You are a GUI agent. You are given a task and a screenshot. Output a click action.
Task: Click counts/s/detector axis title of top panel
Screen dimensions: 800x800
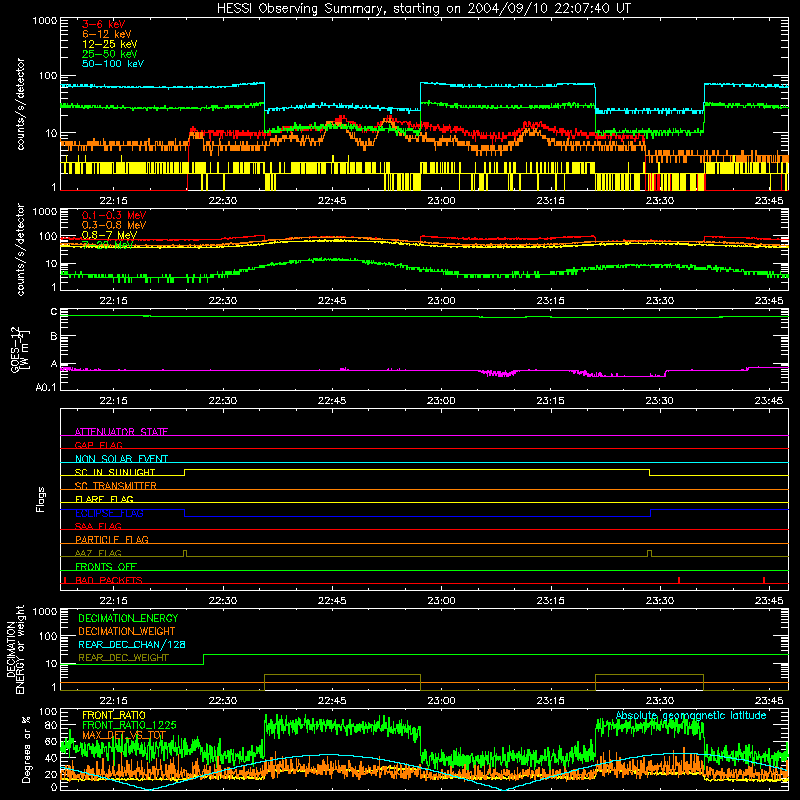(x=20, y=104)
